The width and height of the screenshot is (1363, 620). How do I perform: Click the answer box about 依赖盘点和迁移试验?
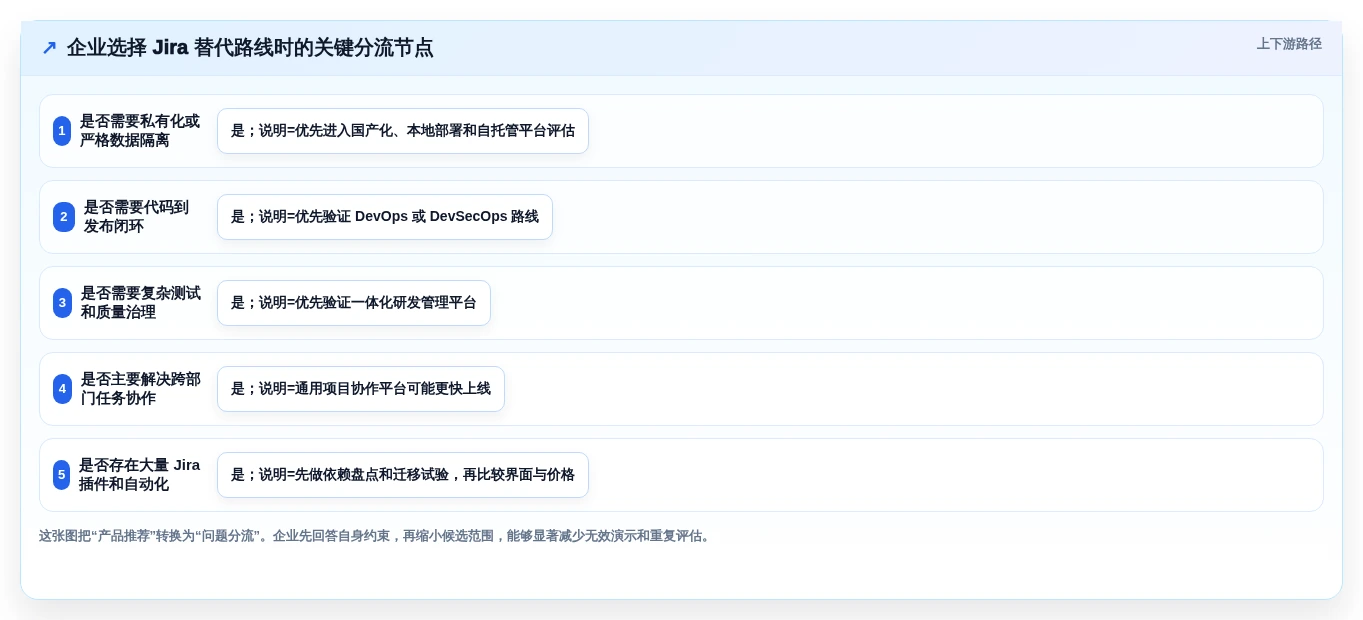coord(403,475)
